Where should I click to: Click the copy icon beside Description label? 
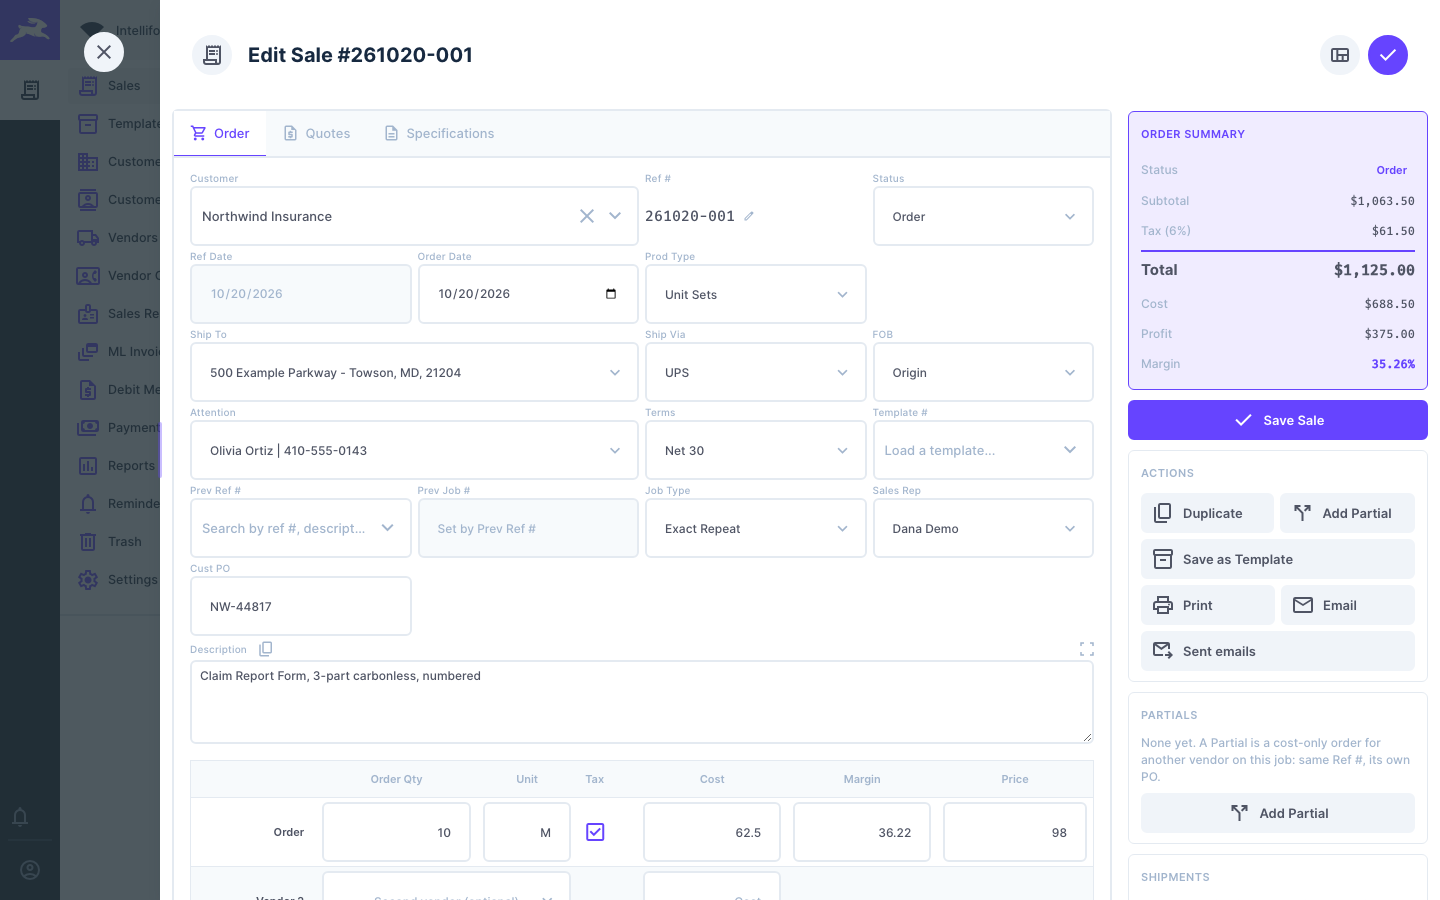(265, 649)
